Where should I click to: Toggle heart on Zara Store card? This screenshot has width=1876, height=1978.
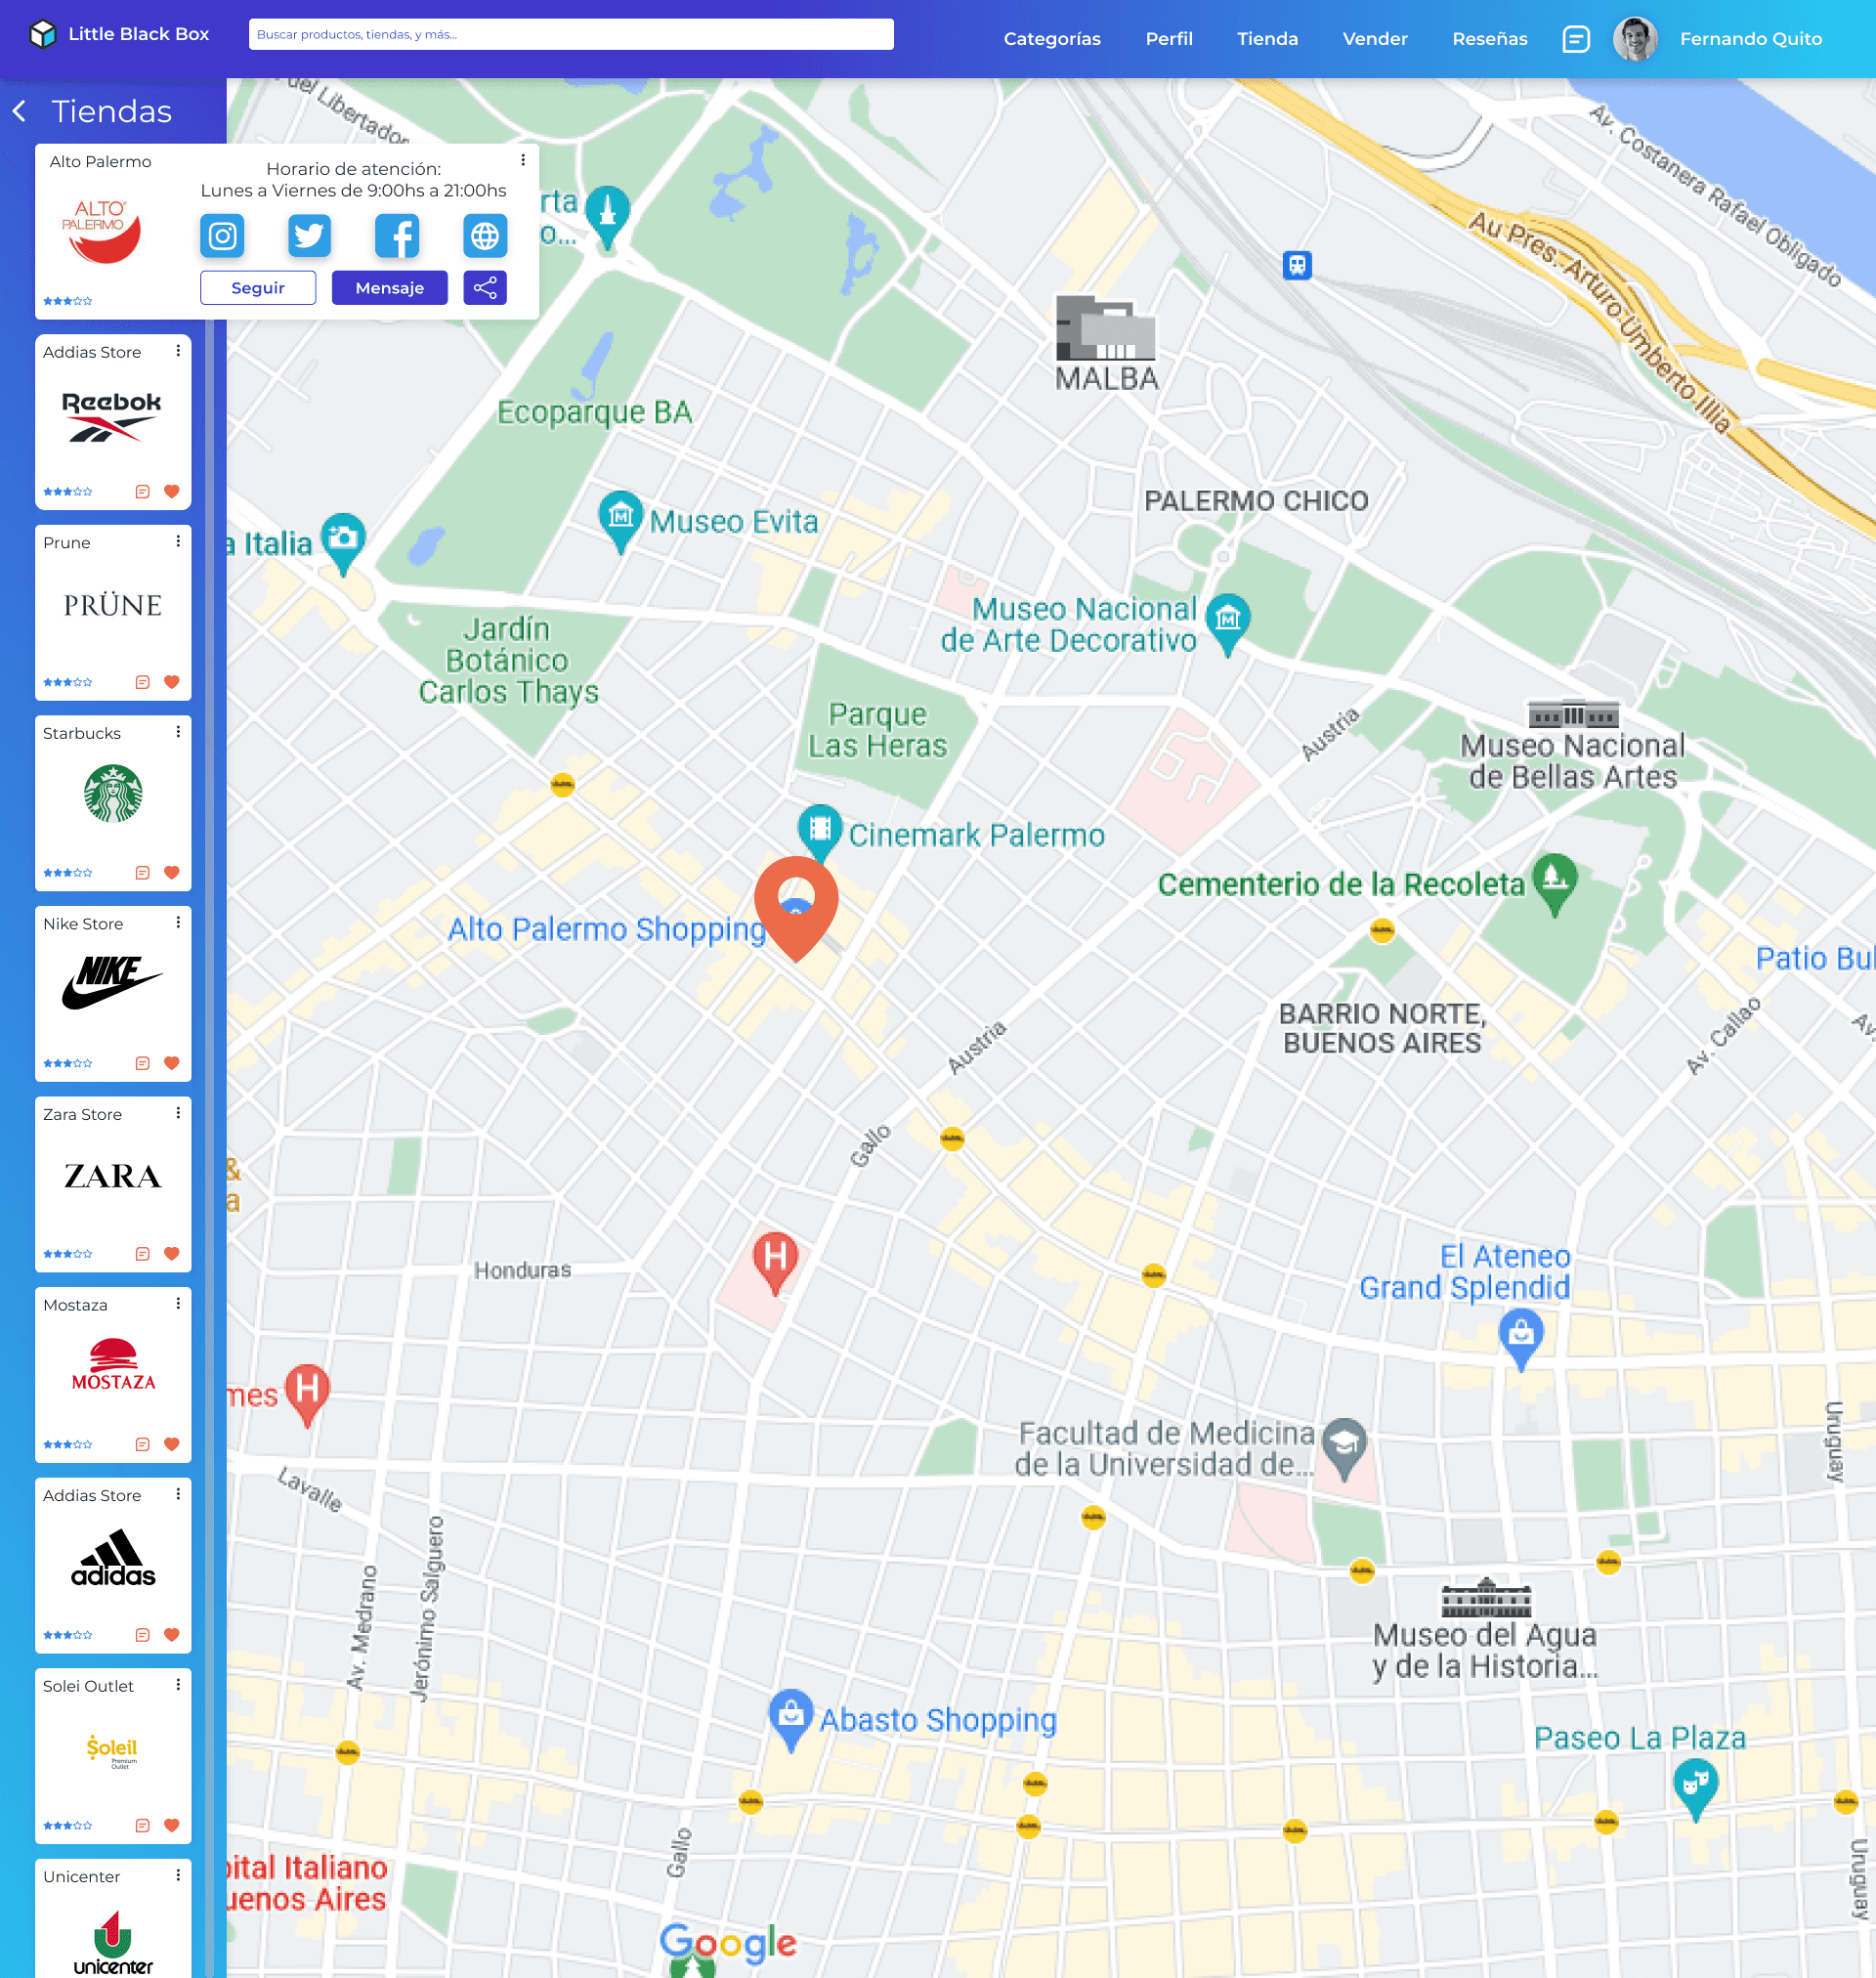171,1253
